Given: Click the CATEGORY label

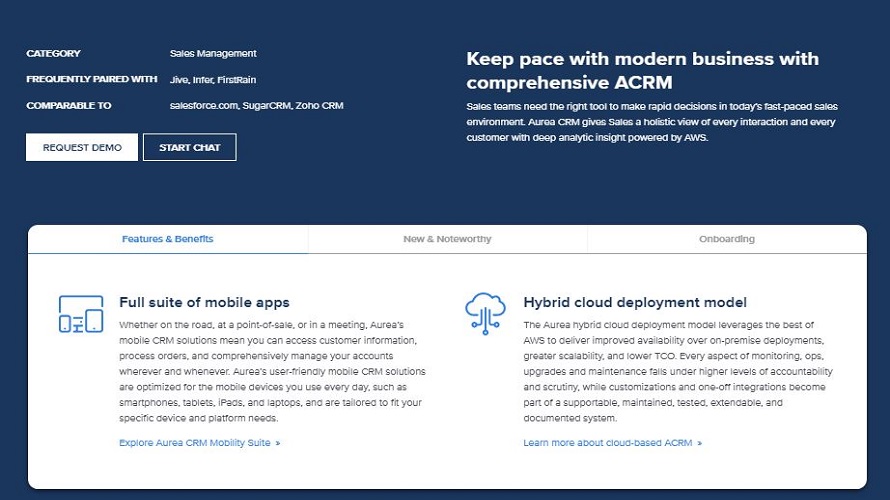Looking at the screenshot, I should (53, 53).
